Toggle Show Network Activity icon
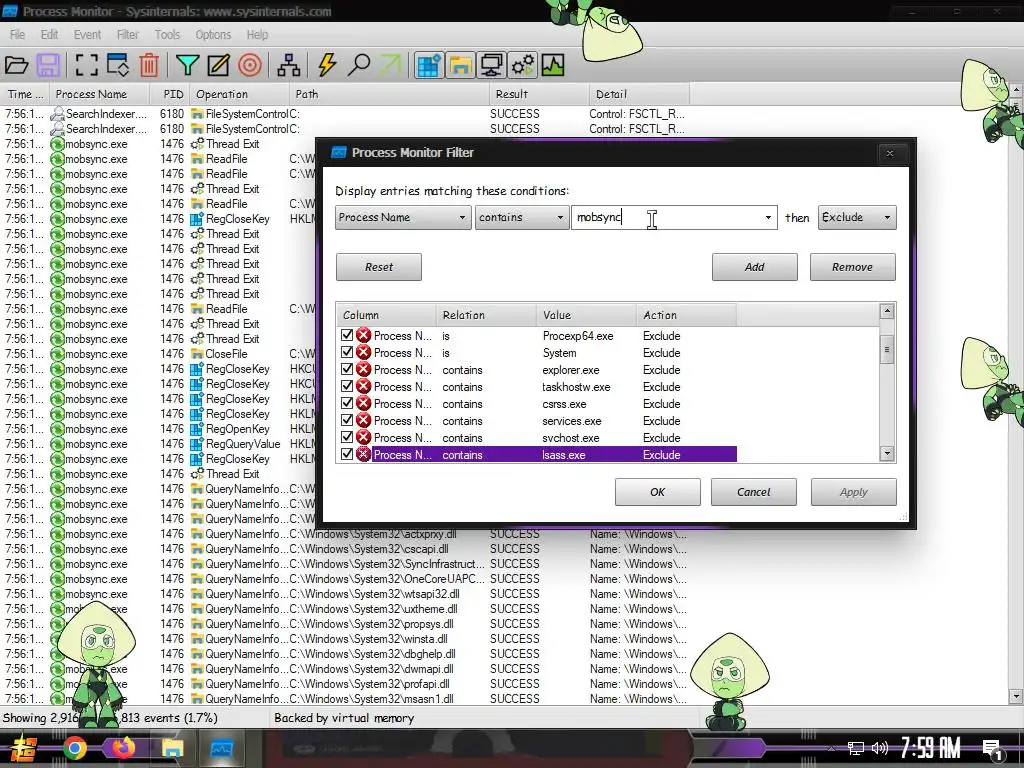Image resolution: width=1024 pixels, height=768 pixels. pos(491,65)
